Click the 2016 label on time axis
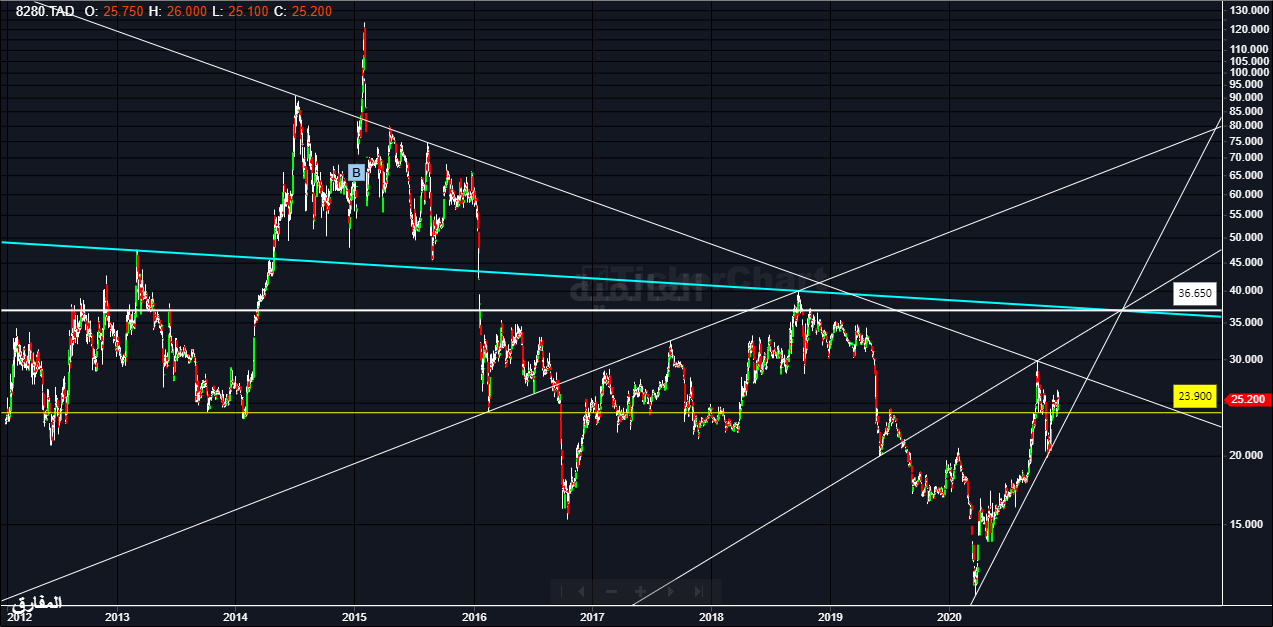1273x627 pixels. [x=474, y=617]
